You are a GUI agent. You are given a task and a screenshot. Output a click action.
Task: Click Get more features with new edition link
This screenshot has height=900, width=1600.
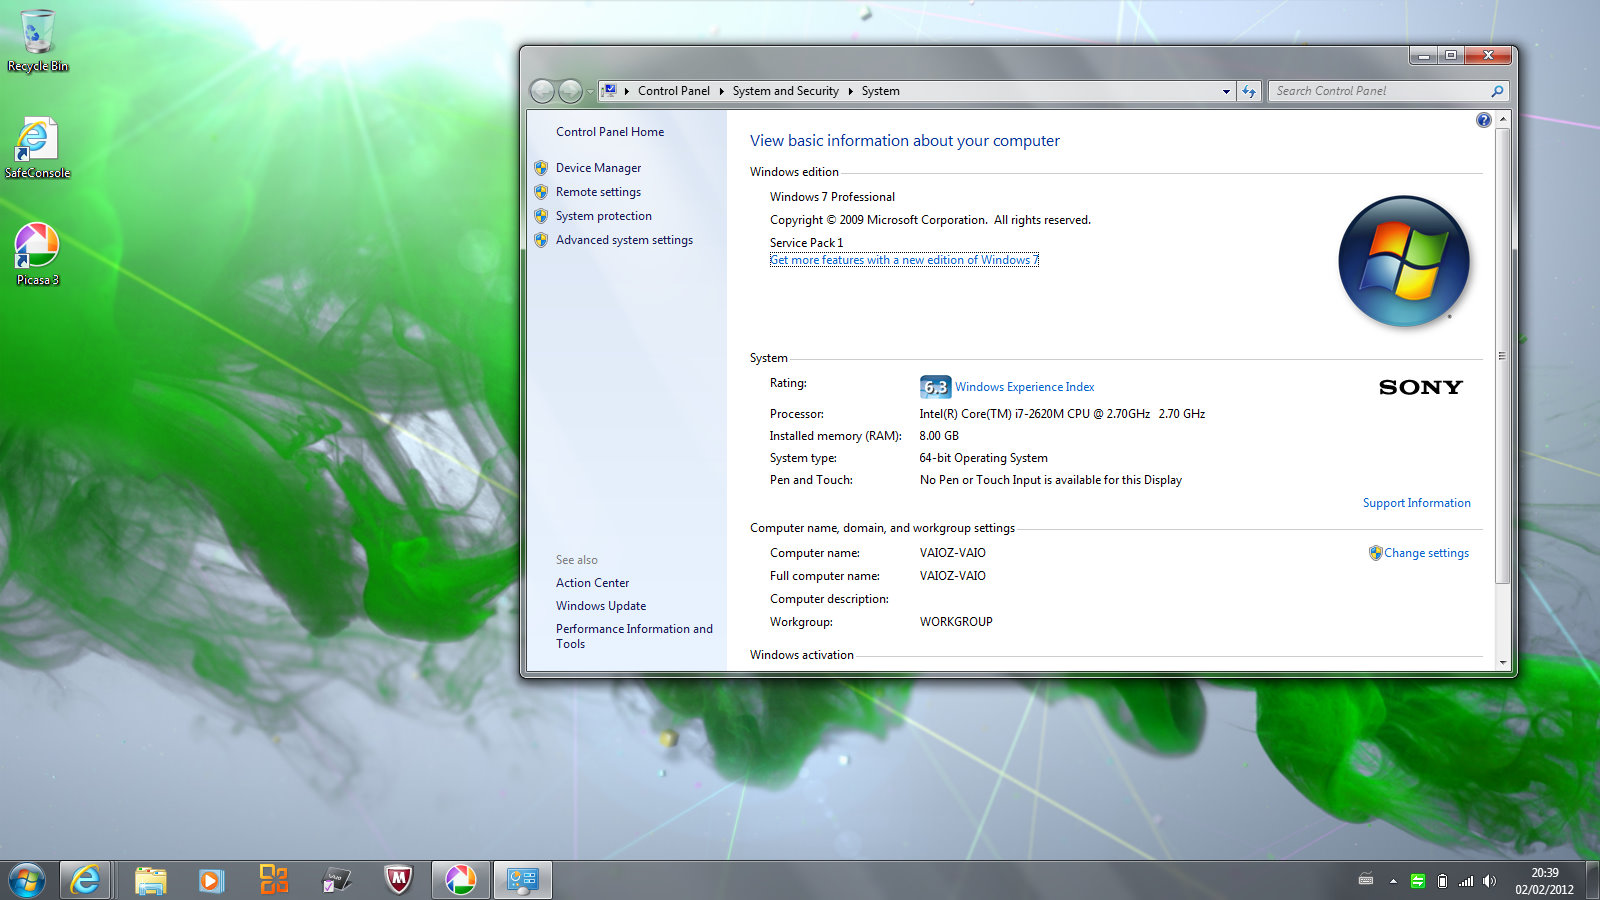(x=904, y=260)
